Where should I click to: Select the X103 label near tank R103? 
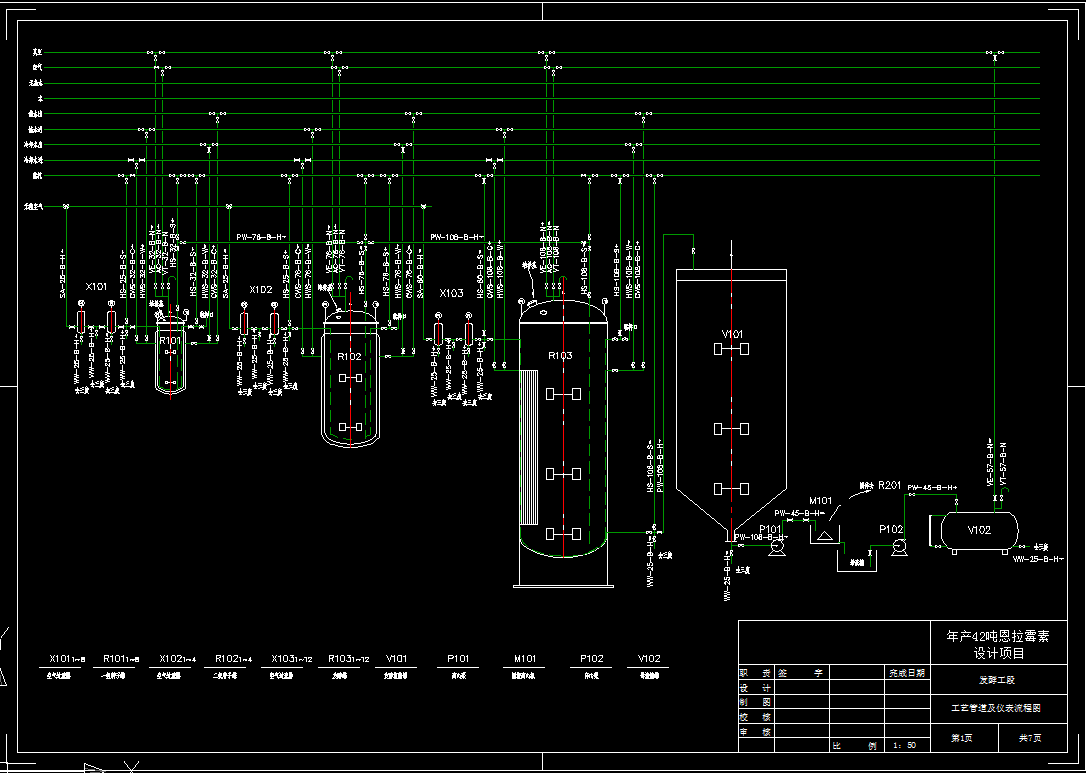click(x=451, y=293)
